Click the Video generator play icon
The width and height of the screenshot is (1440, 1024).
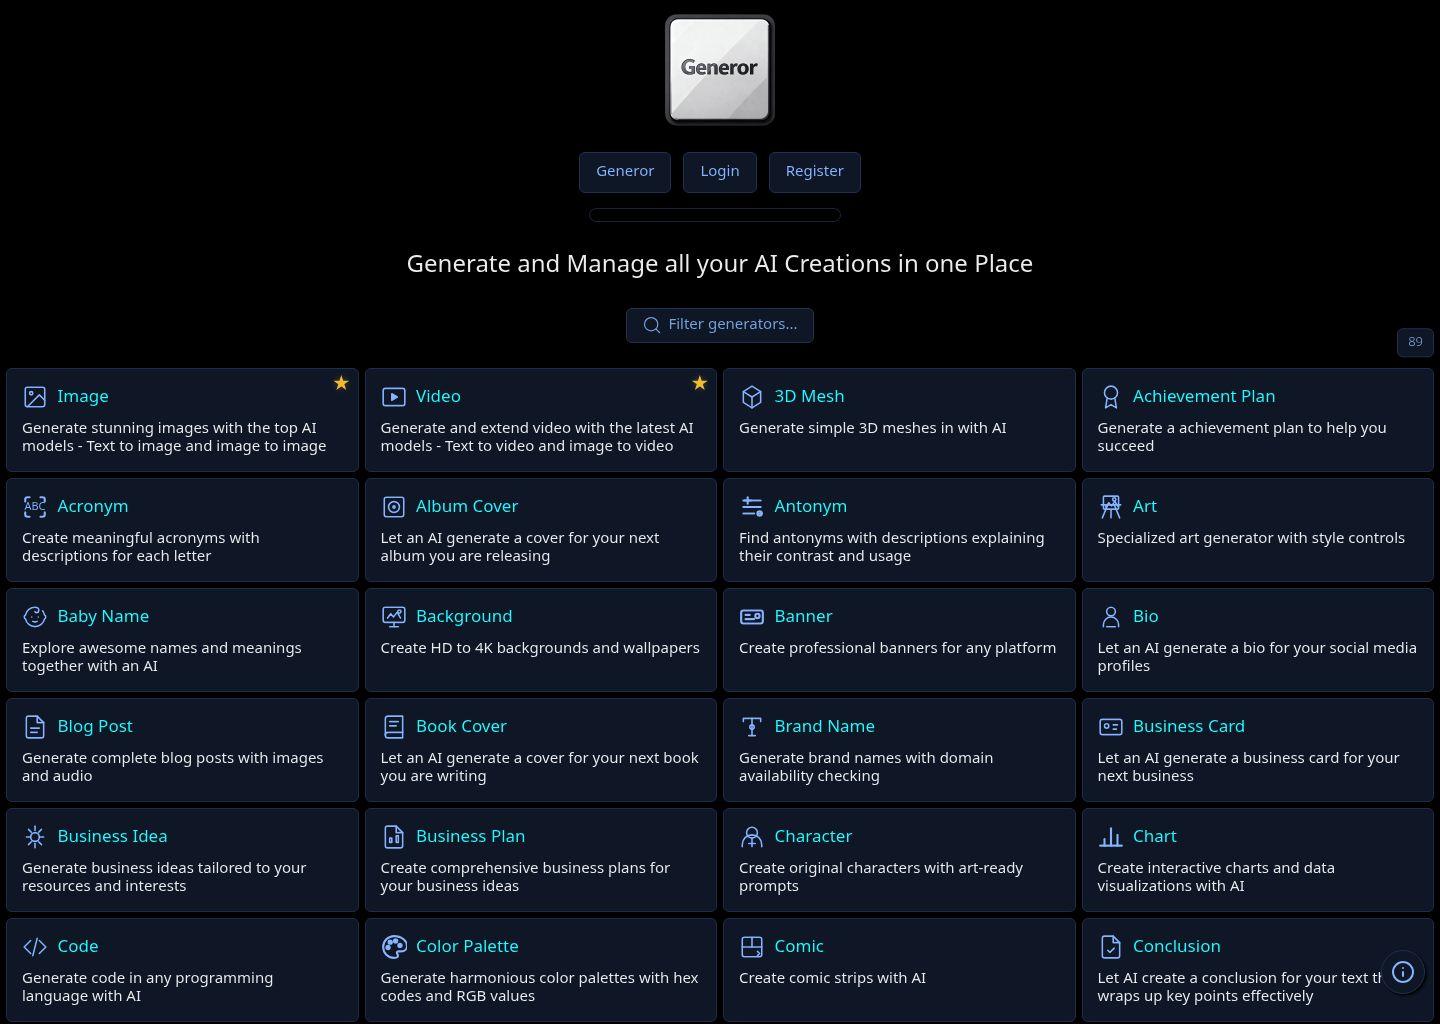(x=394, y=397)
